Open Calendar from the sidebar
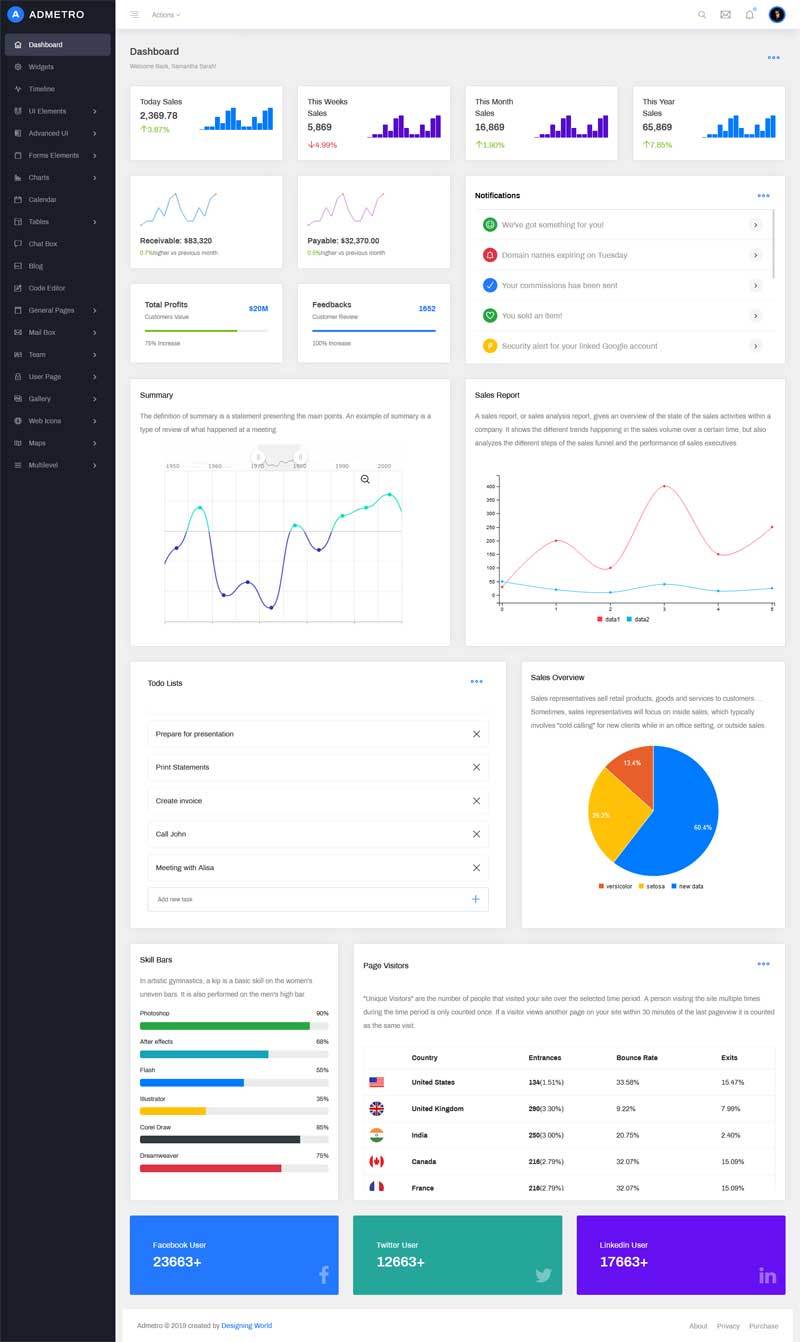This screenshot has width=800, height=1342. pyautogui.click(x=42, y=199)
